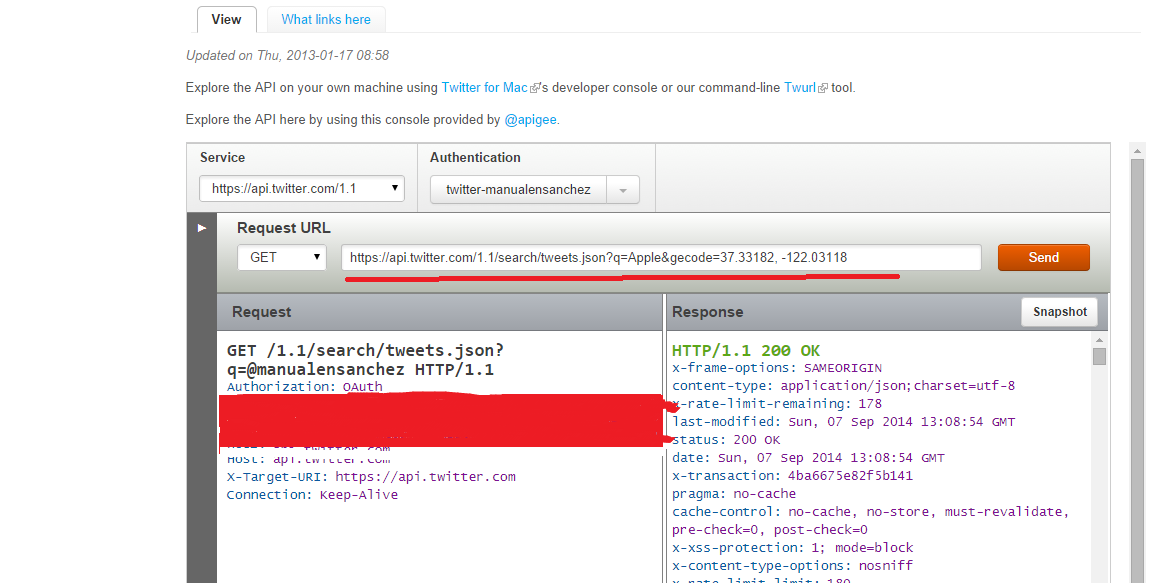Click the Updated on Thu, 2013-01-17 text
1165x583 pixels.
(x=288, y=56)
